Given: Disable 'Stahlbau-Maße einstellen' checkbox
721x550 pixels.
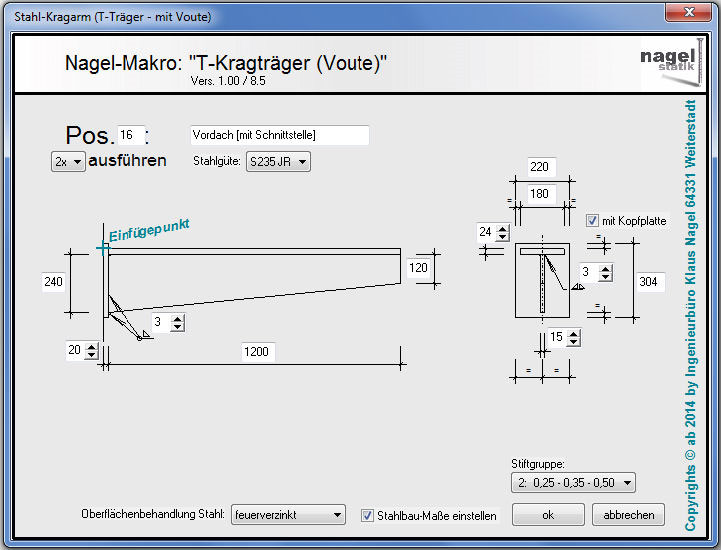Looking at the screenshot, I should 367,516.
